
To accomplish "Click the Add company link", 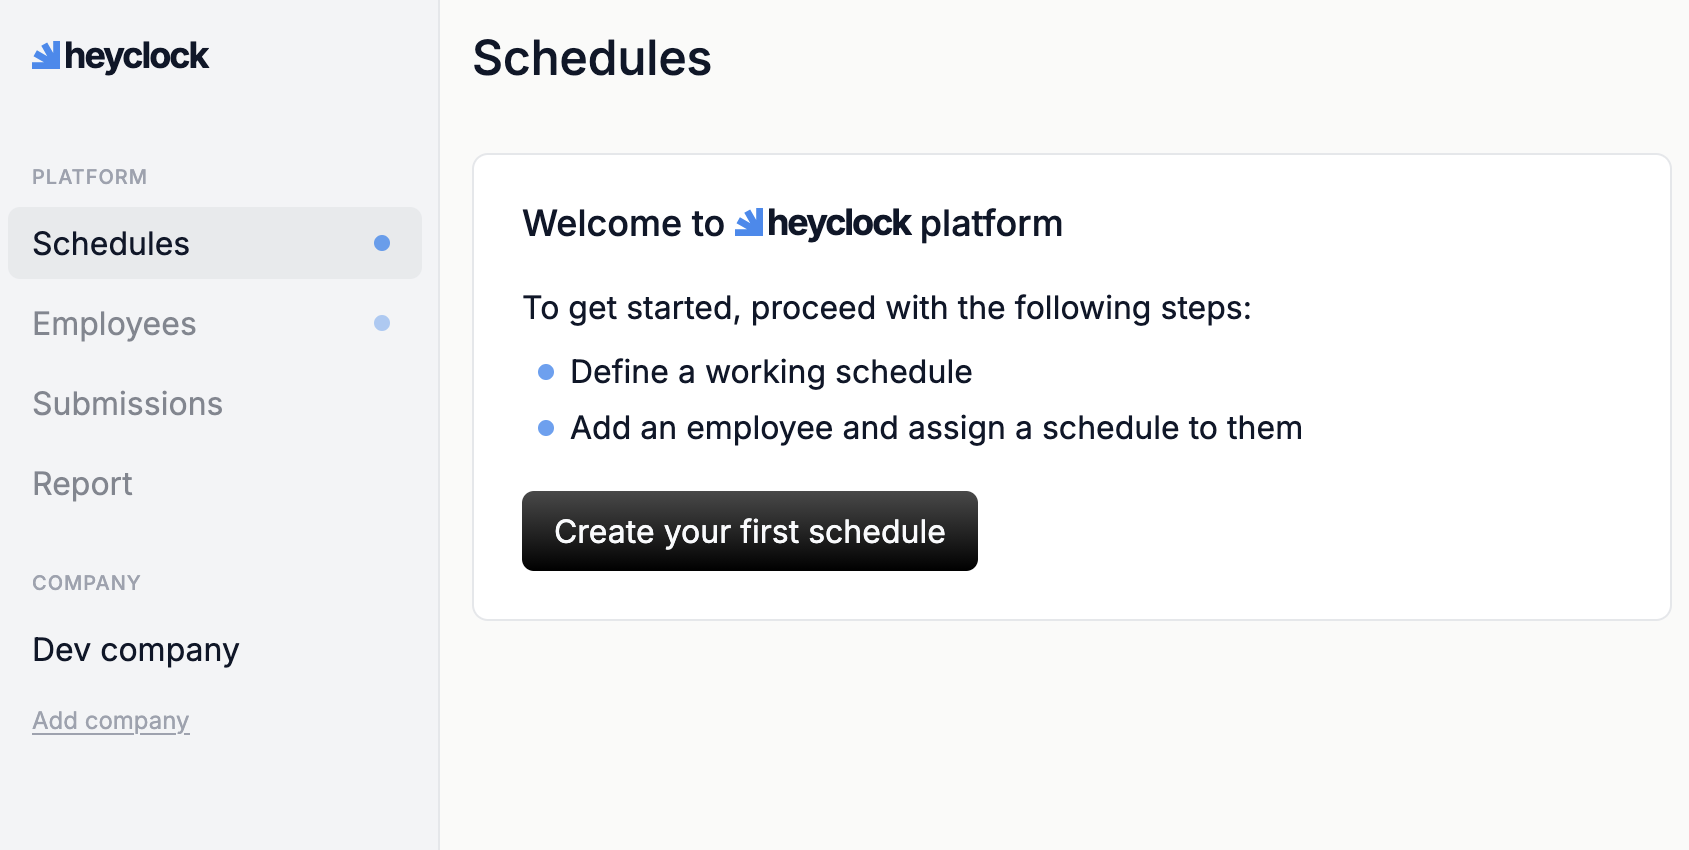I will 111,721.
